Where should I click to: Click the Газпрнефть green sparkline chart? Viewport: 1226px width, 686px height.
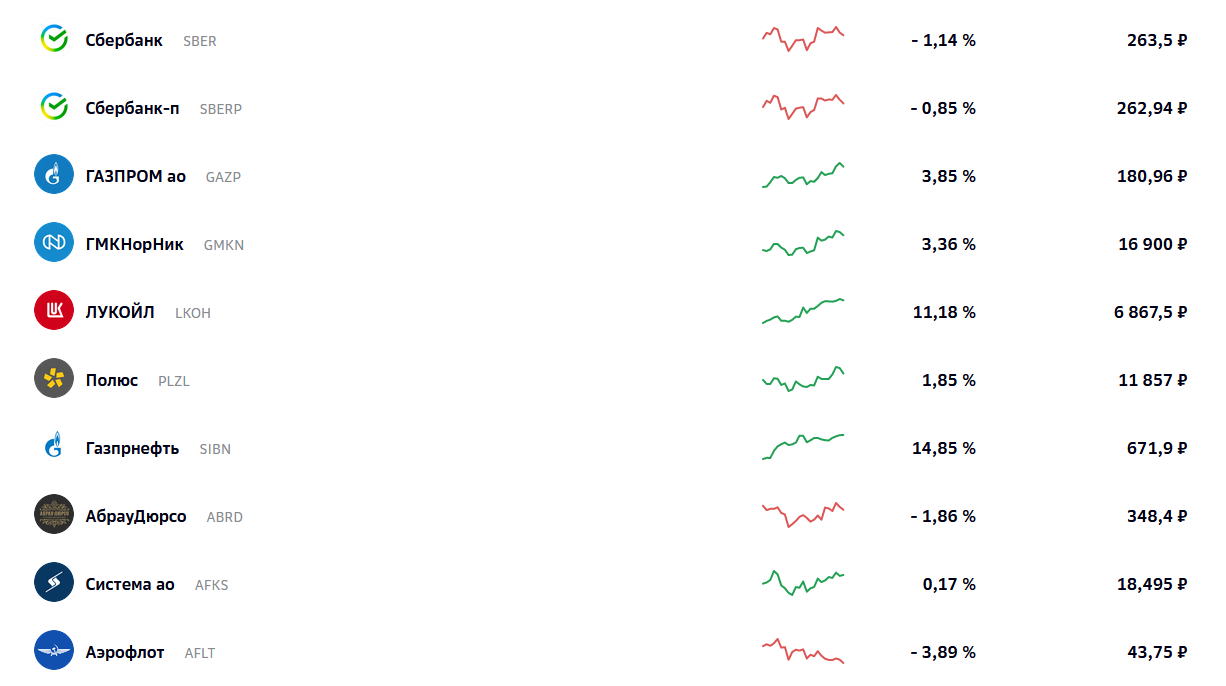(803, 446)
